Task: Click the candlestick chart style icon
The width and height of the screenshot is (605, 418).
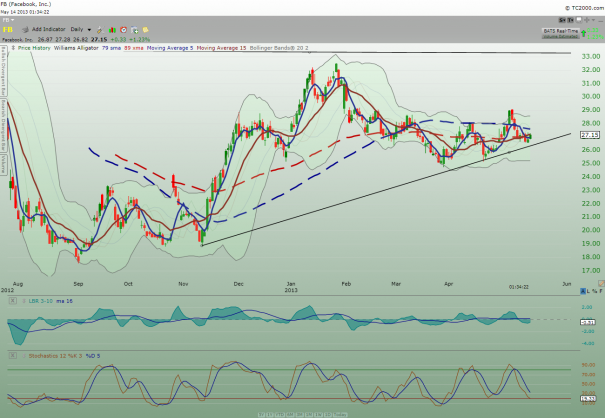Action: click(x=112, y=30)
